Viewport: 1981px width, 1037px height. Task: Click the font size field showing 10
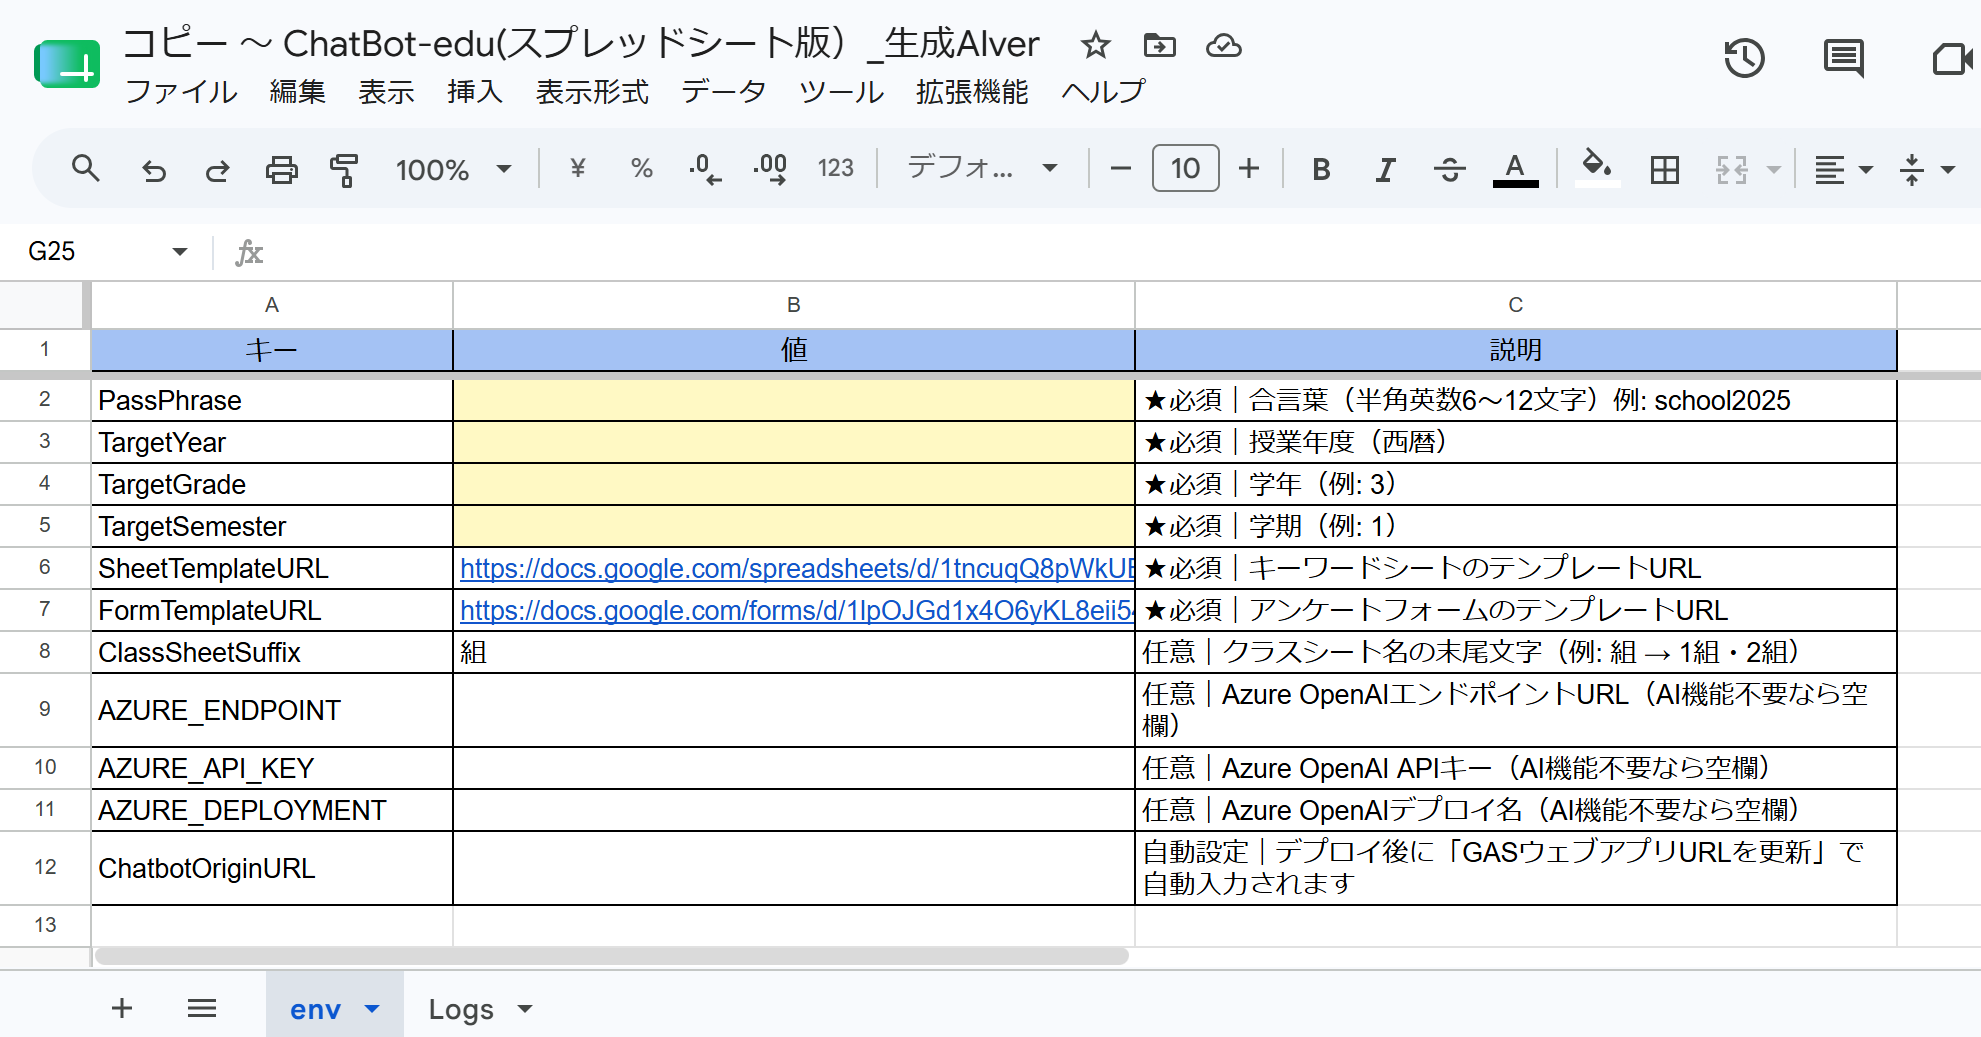tap(1185, 168)
